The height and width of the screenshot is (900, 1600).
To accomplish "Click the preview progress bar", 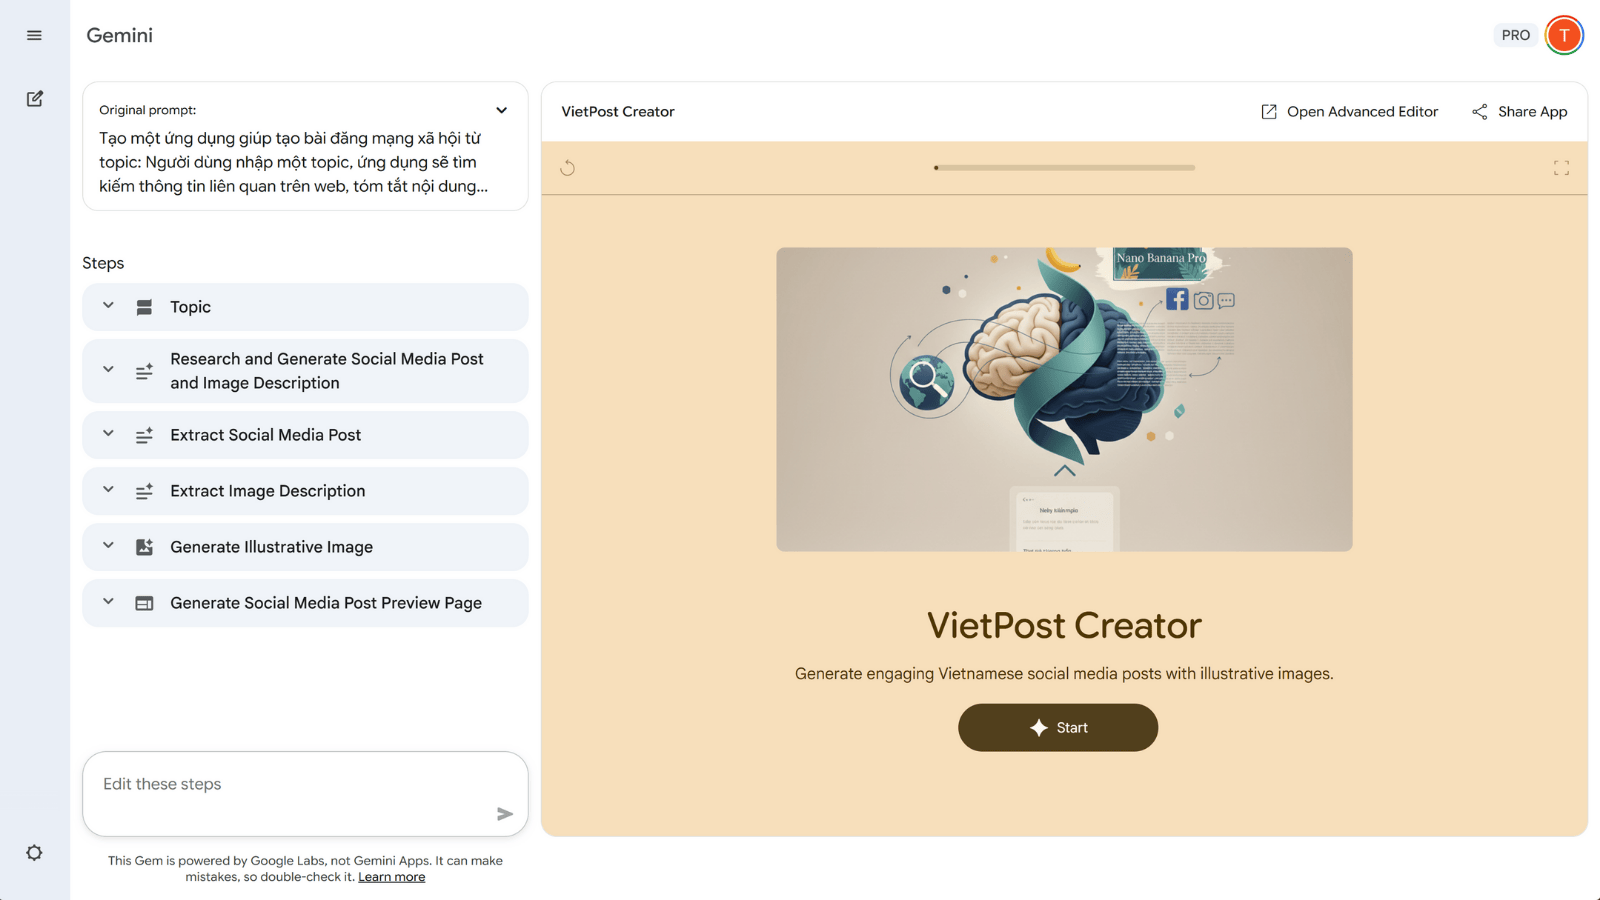I will coord(1064,168).
